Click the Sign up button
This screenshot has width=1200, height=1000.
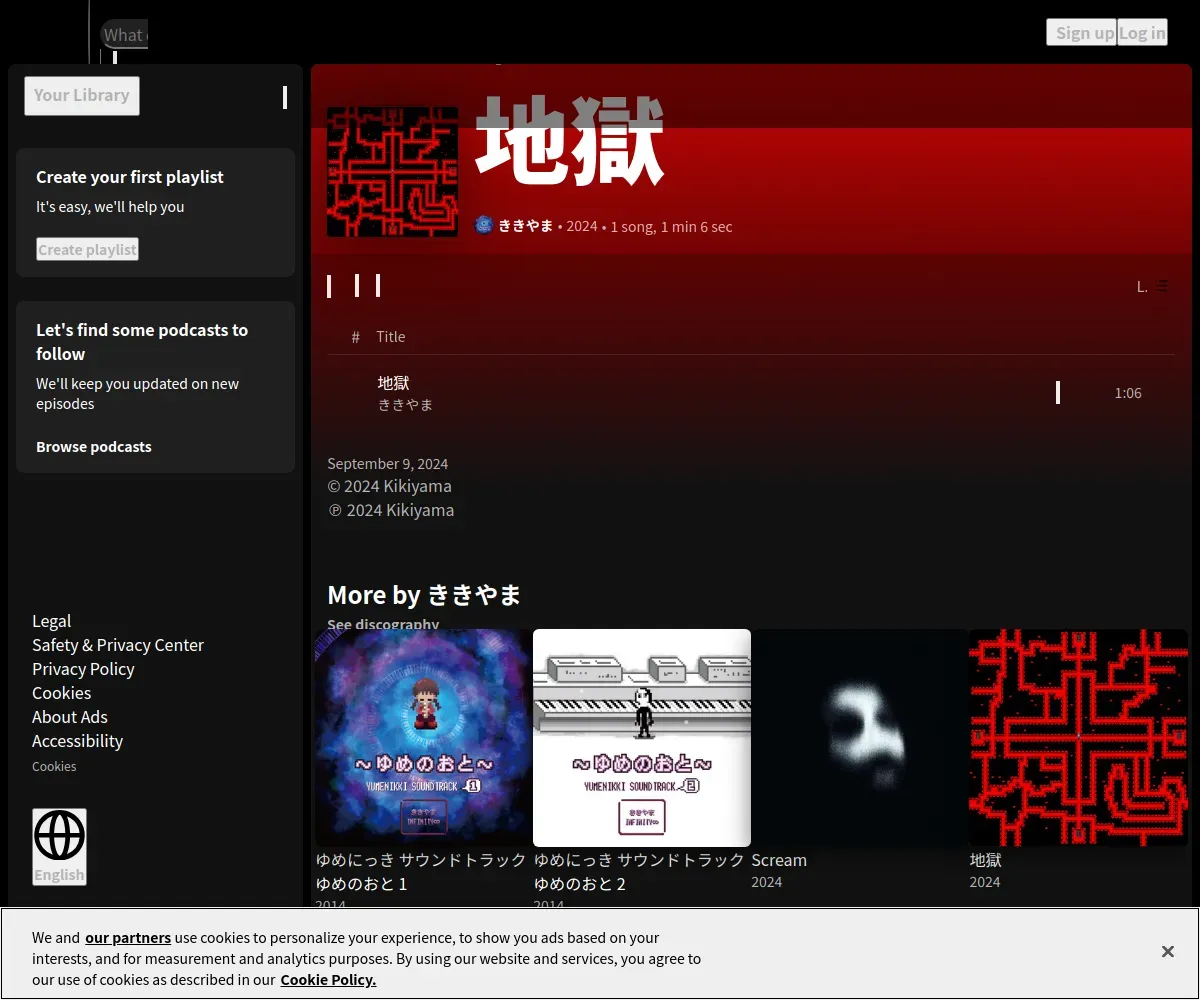click(1081, 32)
